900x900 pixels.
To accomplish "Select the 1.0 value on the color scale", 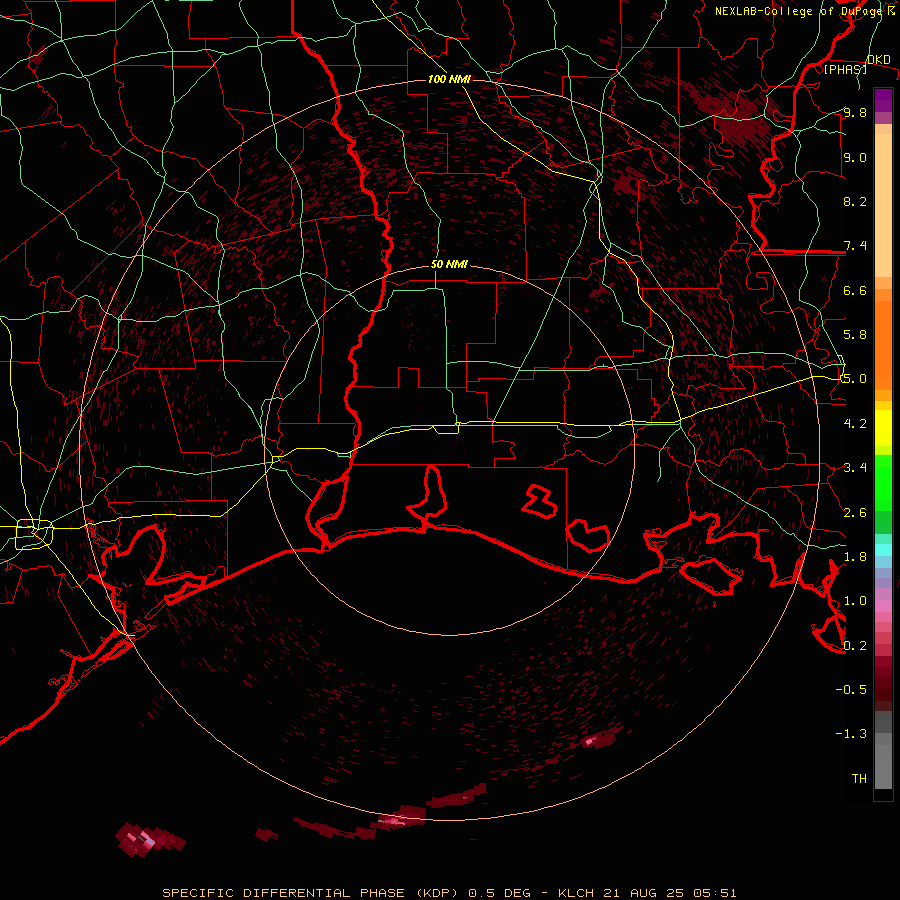I will [x=855, y=601].
